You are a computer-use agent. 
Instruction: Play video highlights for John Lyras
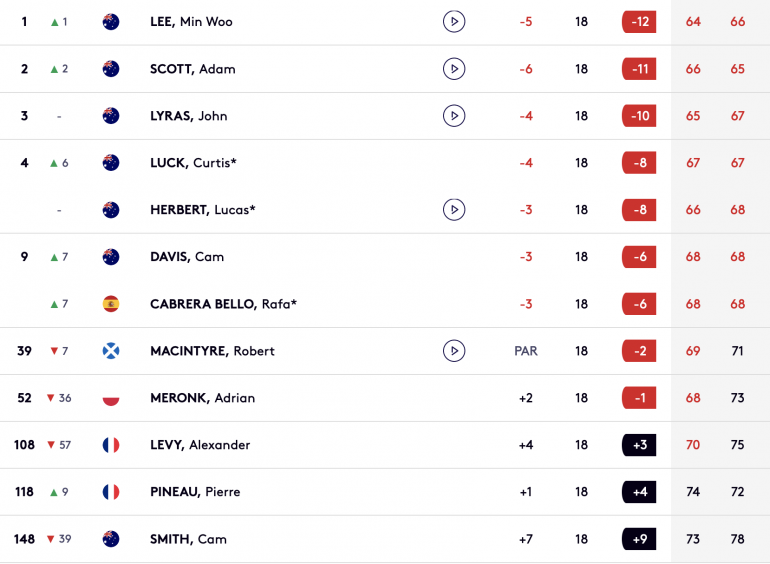click(454, 116)
